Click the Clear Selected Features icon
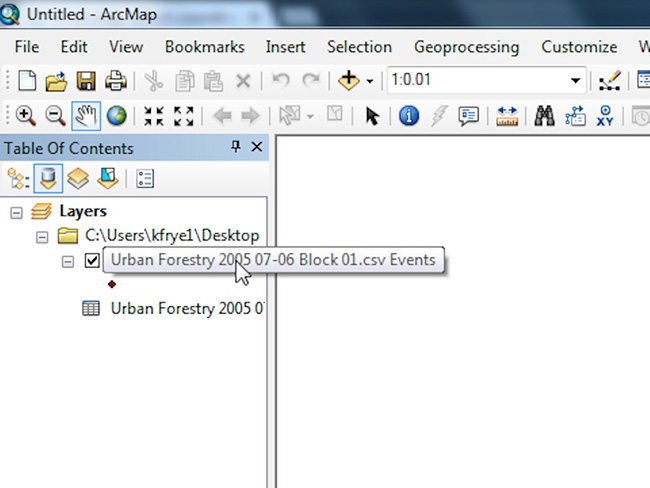 point(335,114)
